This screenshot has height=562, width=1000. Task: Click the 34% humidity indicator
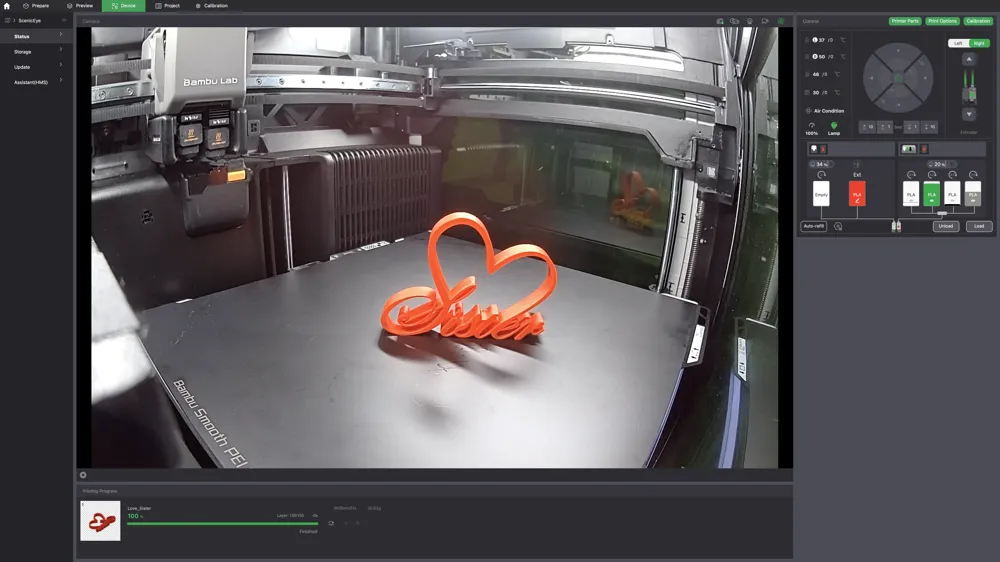click(x=820, y=164)
